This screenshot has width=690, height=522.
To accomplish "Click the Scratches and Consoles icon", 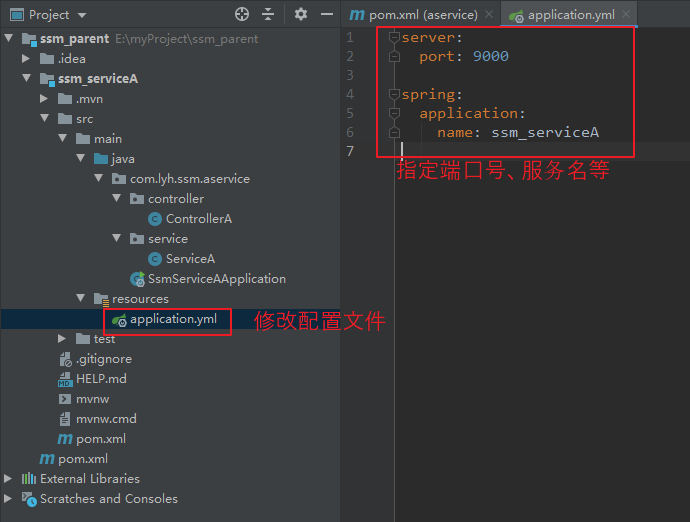I will tap(29, 499).
